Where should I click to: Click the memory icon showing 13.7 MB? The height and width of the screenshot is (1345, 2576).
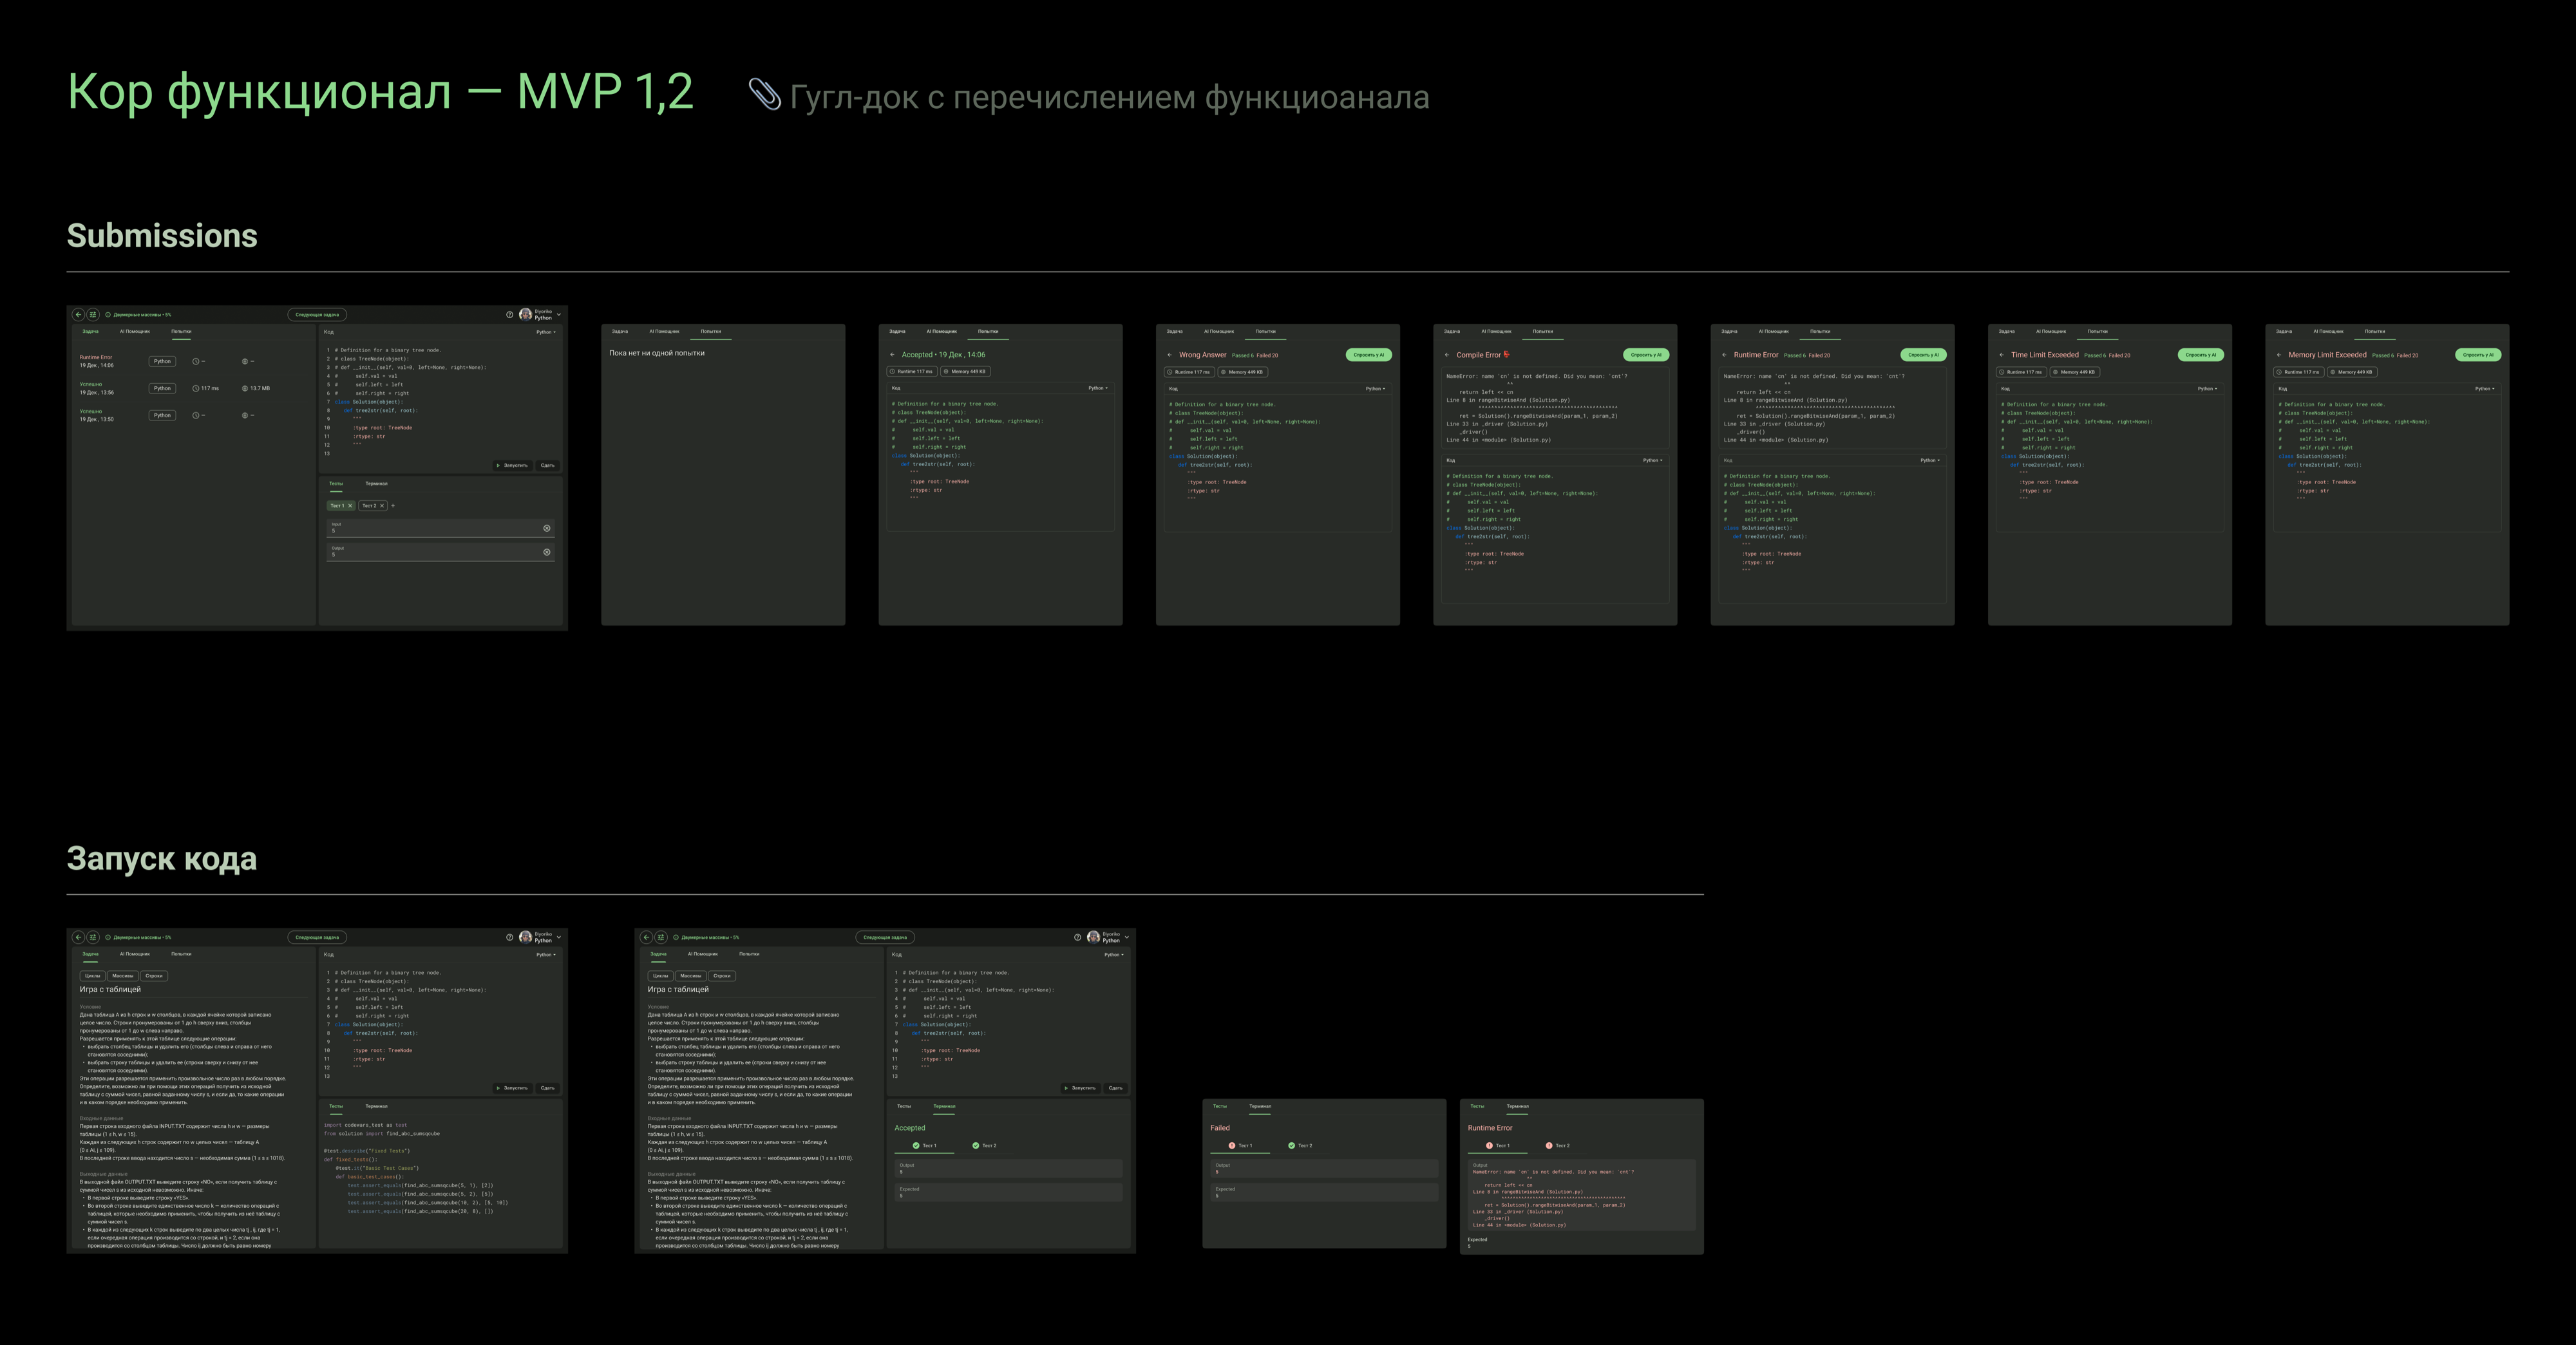[245, 389]
